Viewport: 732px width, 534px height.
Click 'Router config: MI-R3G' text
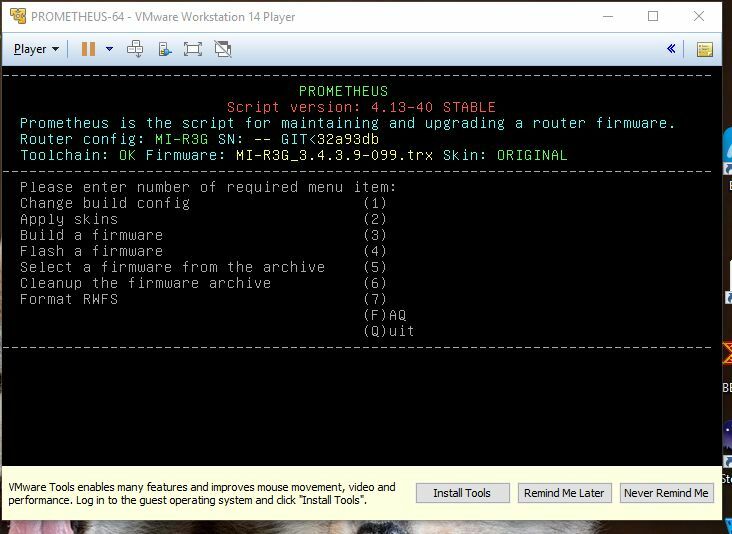click(x=114, y=139)
